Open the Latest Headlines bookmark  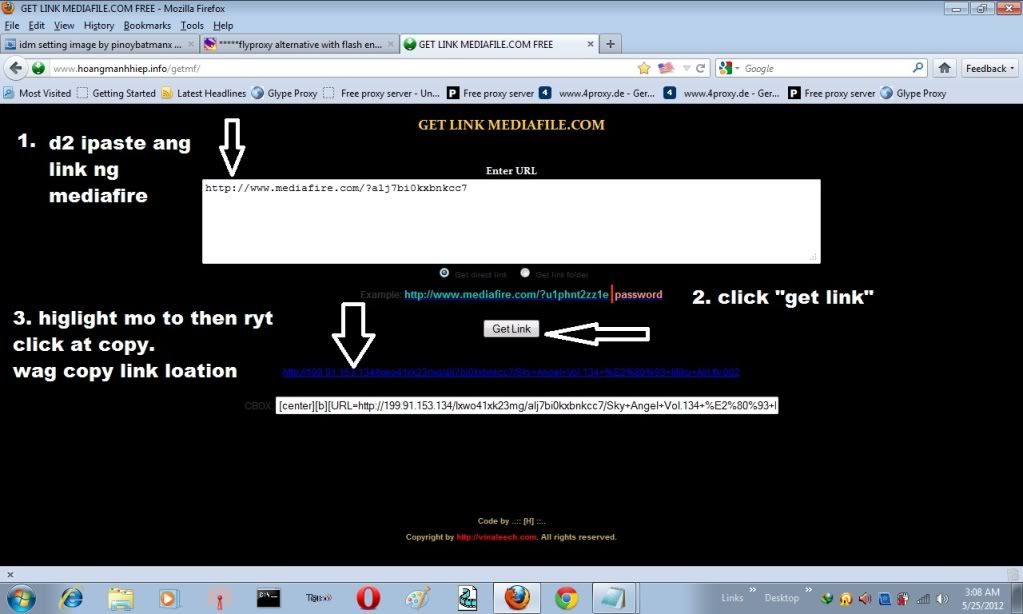(204, 93)
